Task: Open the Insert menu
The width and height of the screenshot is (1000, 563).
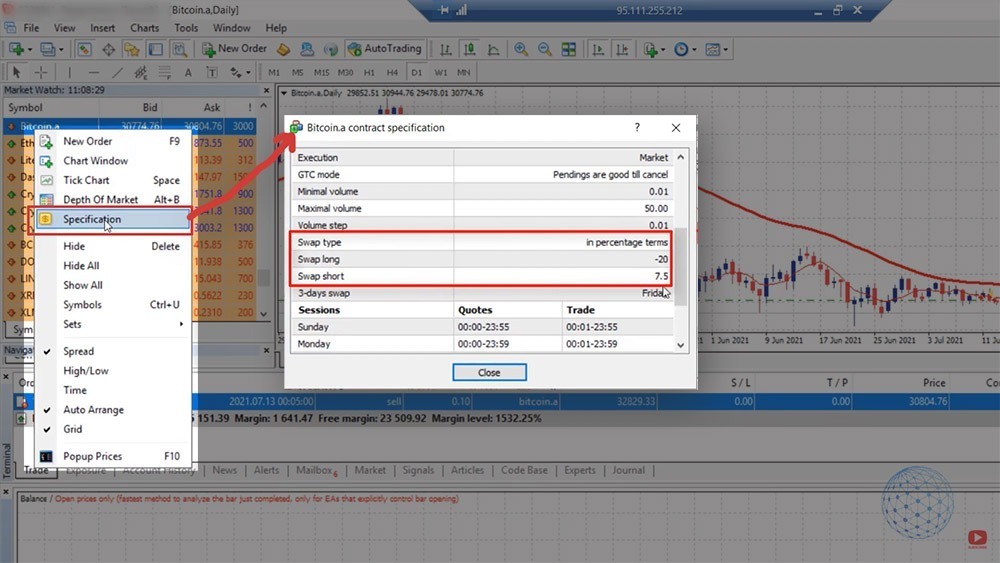Action: coord(102,28)
